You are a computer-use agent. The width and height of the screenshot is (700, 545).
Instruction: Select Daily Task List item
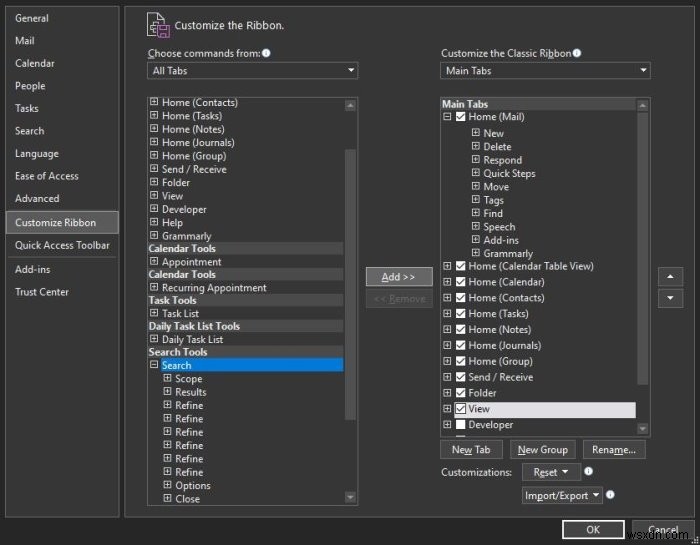192,339
